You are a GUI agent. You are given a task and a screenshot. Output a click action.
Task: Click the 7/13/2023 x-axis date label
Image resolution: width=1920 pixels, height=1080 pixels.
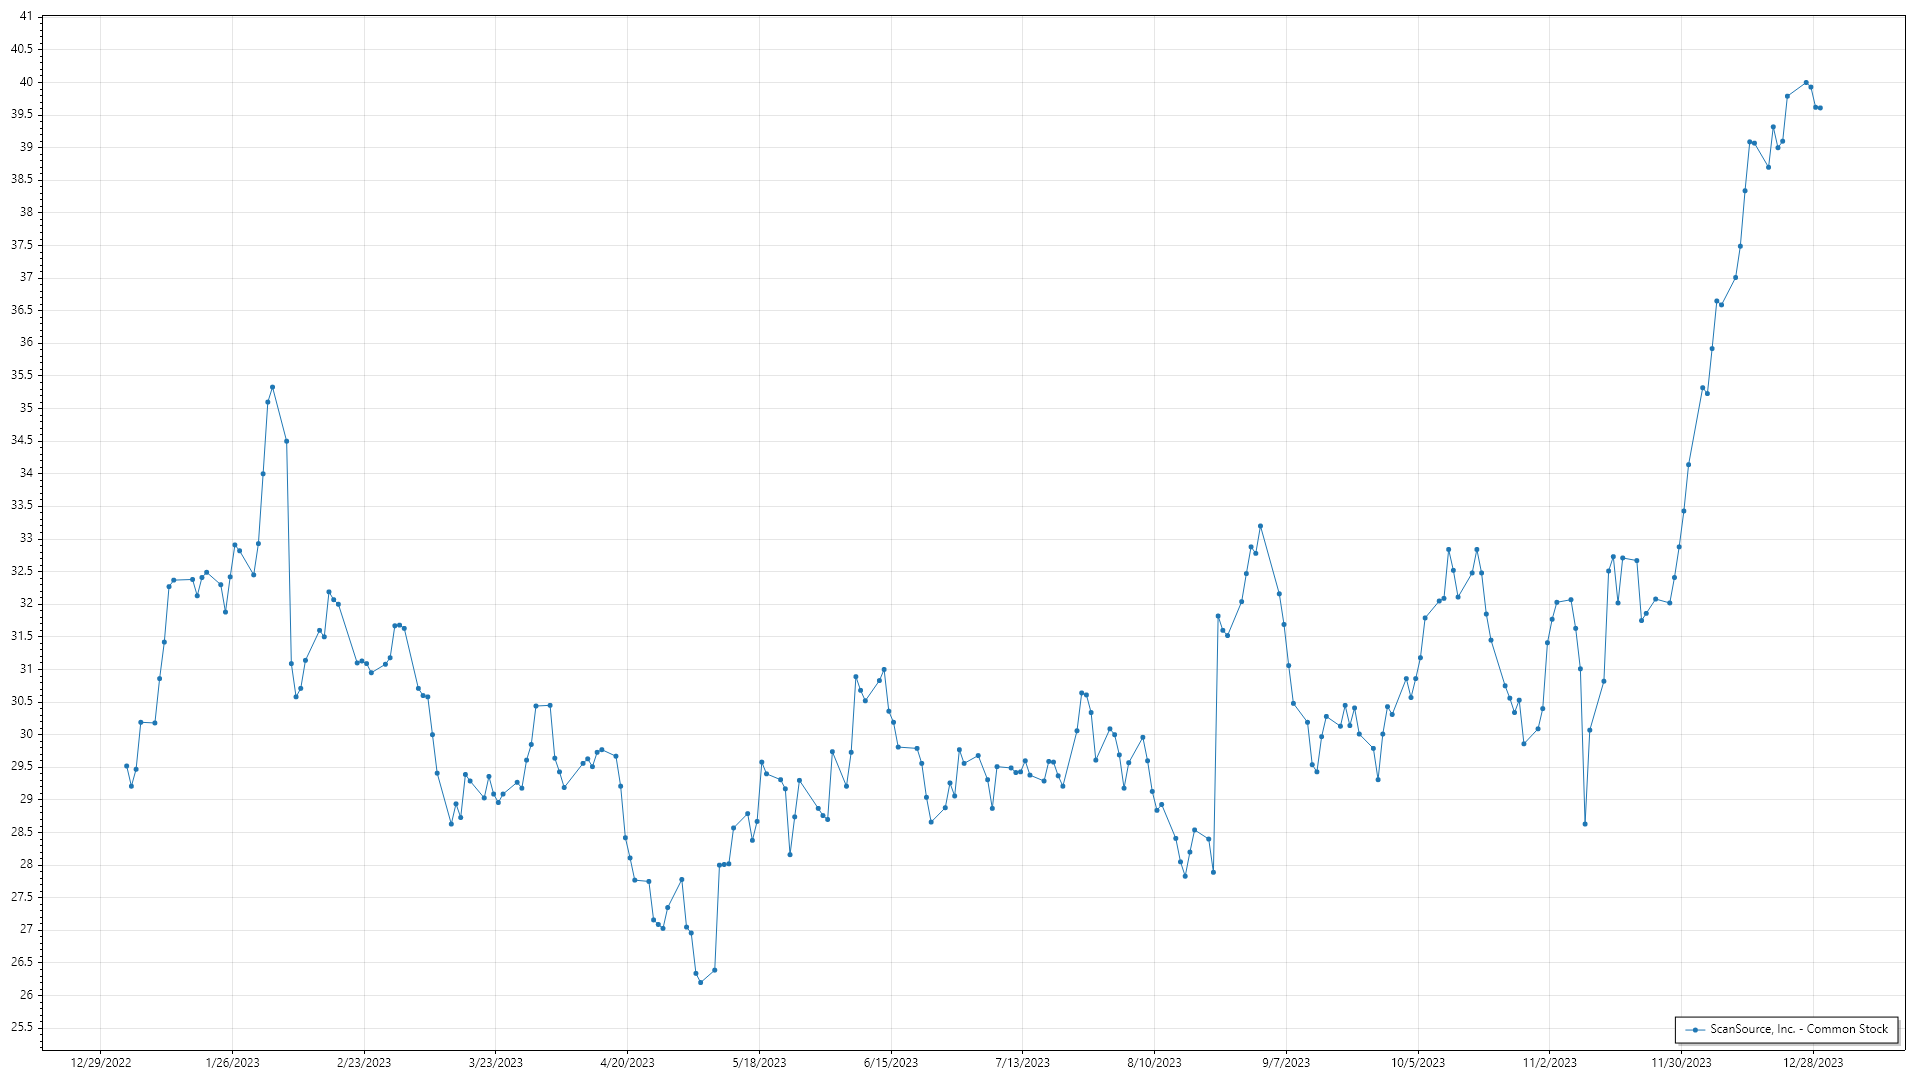point(1022,1063)
